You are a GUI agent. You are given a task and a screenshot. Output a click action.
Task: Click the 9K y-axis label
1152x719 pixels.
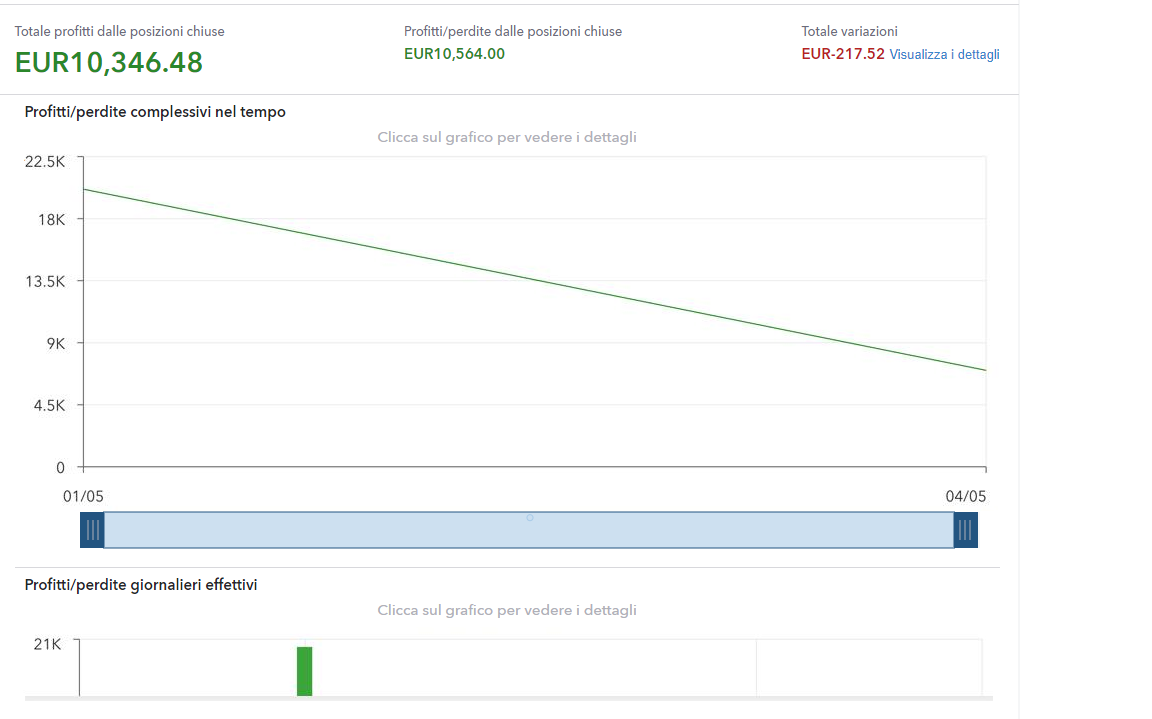click(x=56, y=344)
